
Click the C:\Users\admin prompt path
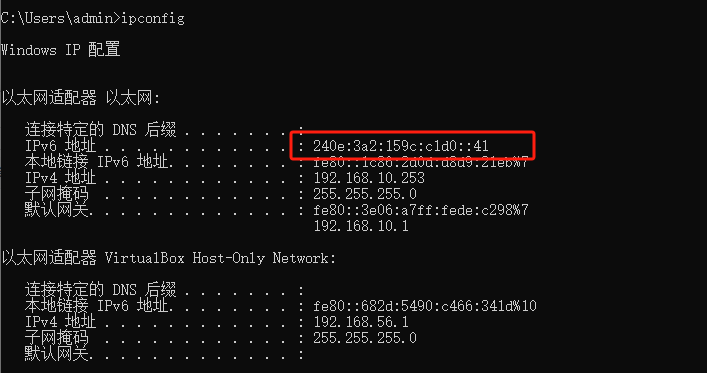pos(58,18)
